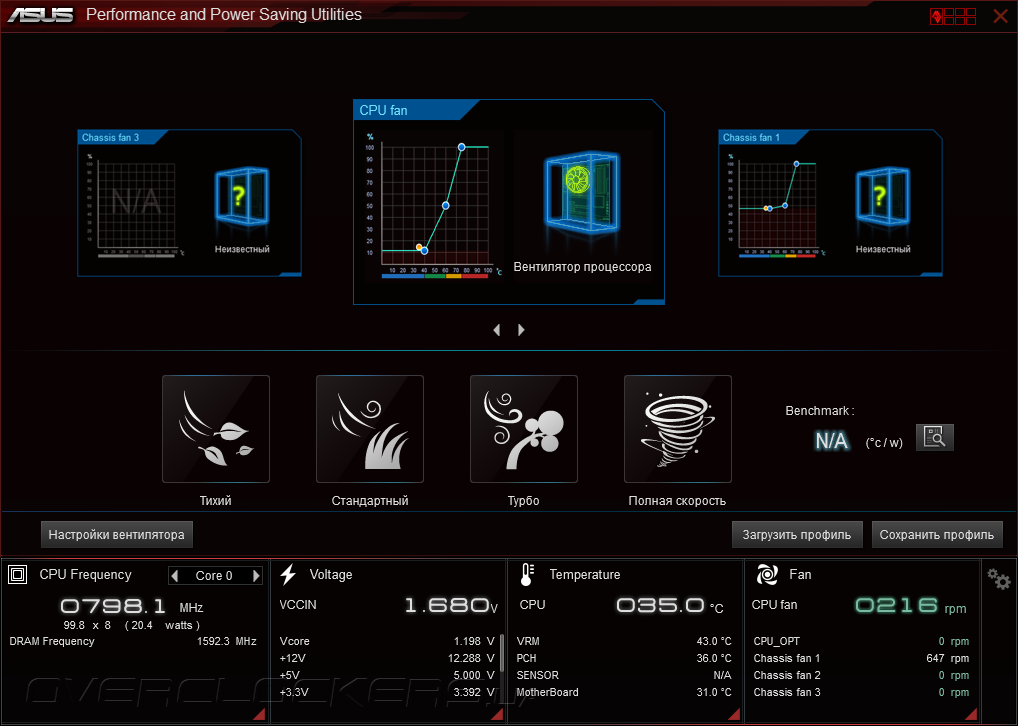
Task: Click the Chassis fan 2 0 rpm row
Action: click(861, 675)
